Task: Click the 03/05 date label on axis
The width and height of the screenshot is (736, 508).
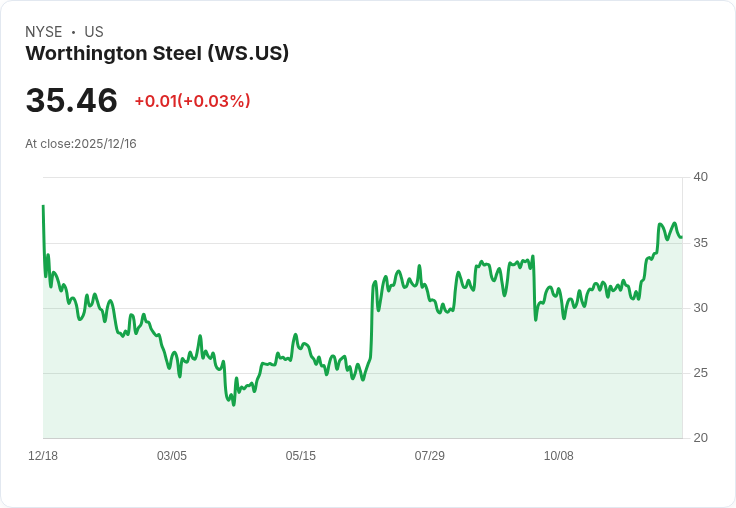Action: pyautogui.click(x=172, y=455)
